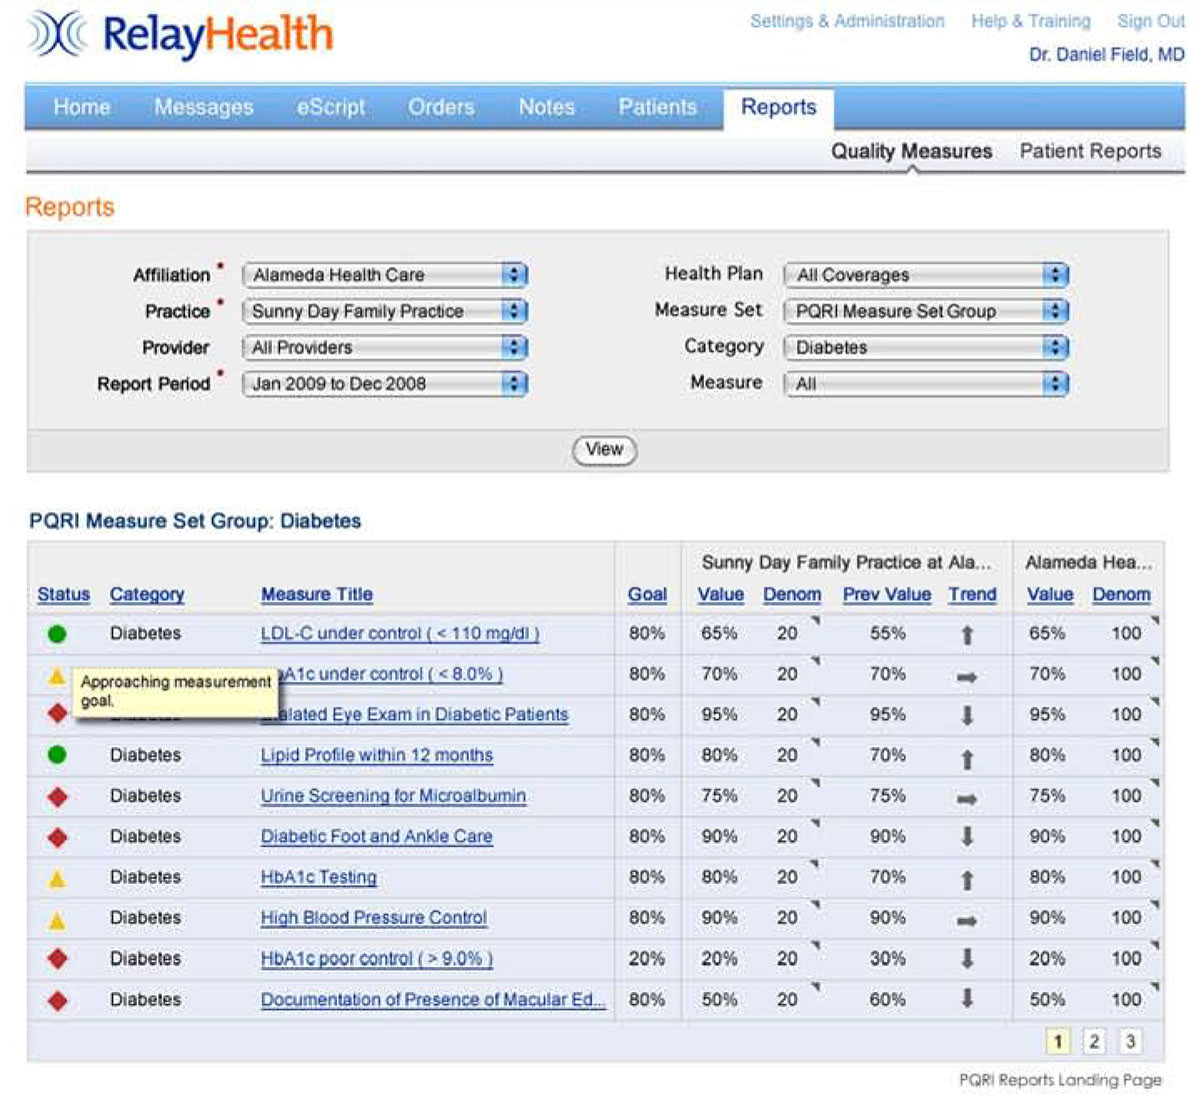Open Help & Training link
Image resolution: width=1200 pixels, height=1108 pixels.
point(1031,21)
